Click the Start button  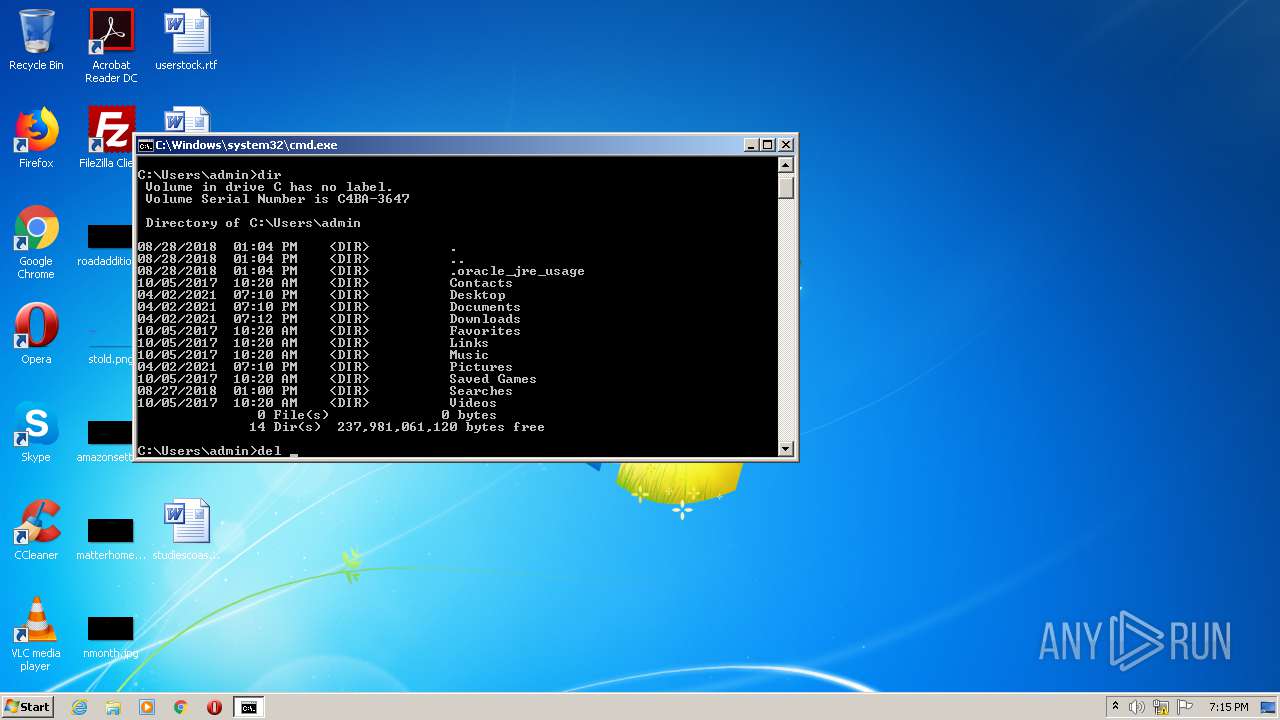click(x=28, y=707)
